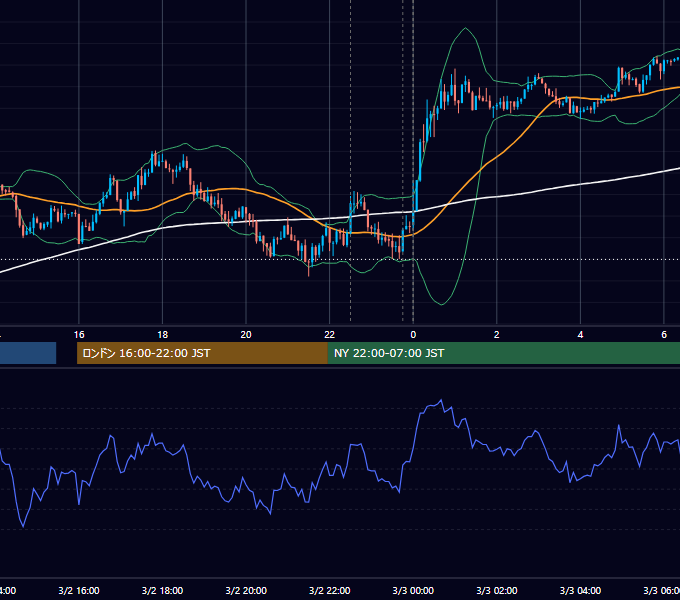Click the 3/3 04:00 time label

tap(580, 590)
